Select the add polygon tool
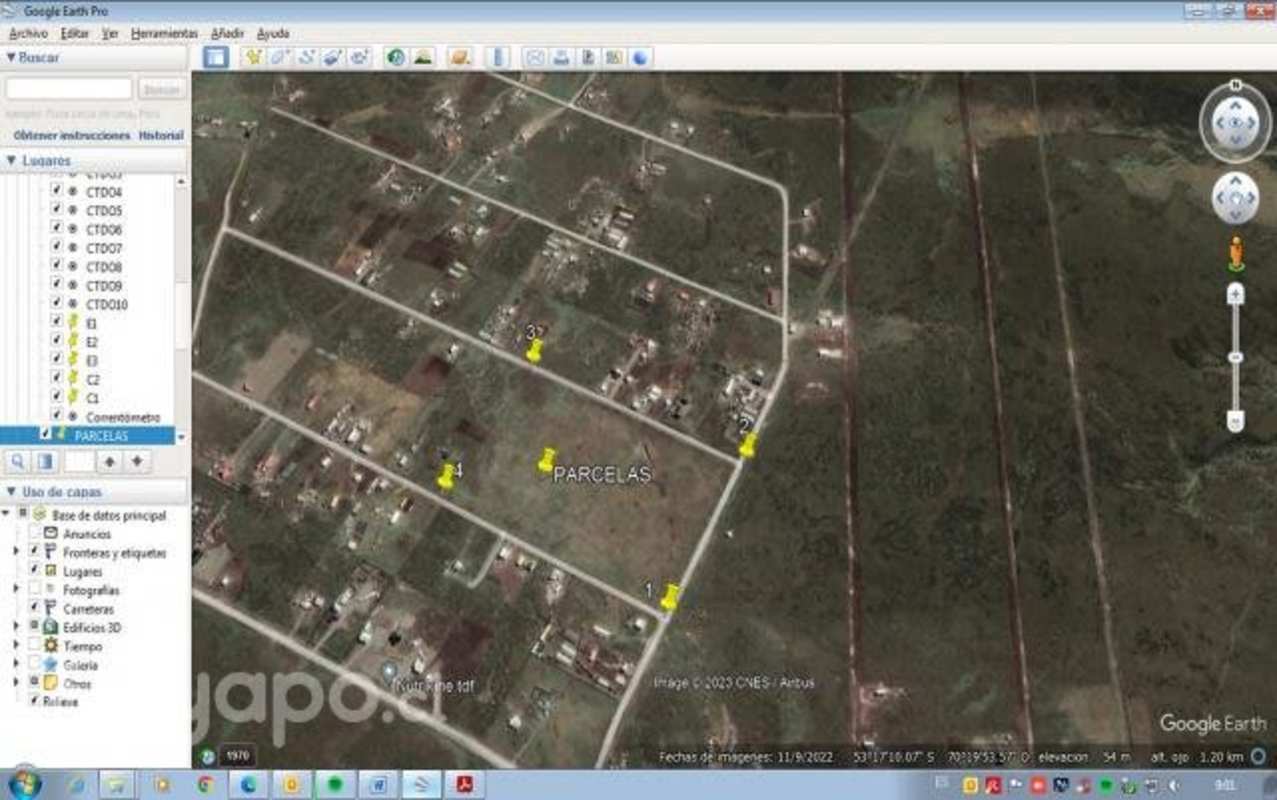The width and height of the screenshot is (1277, 800). click(280, 57)
